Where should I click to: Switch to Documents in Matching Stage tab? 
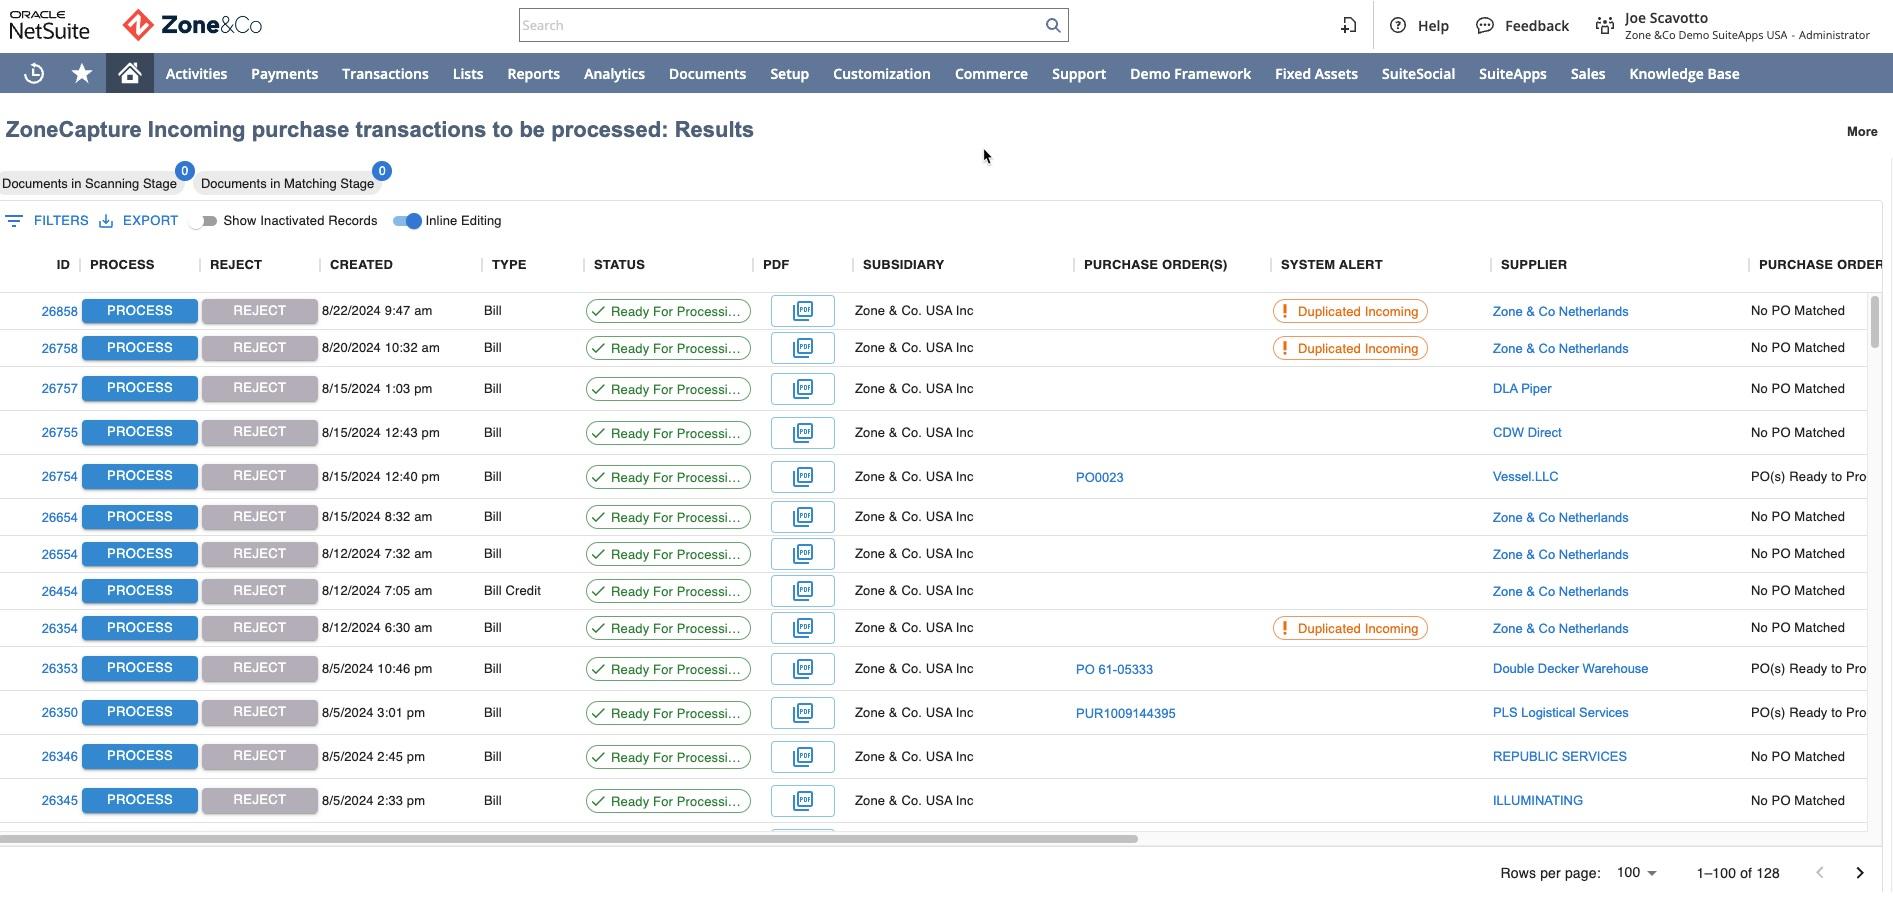coord(287,184)
